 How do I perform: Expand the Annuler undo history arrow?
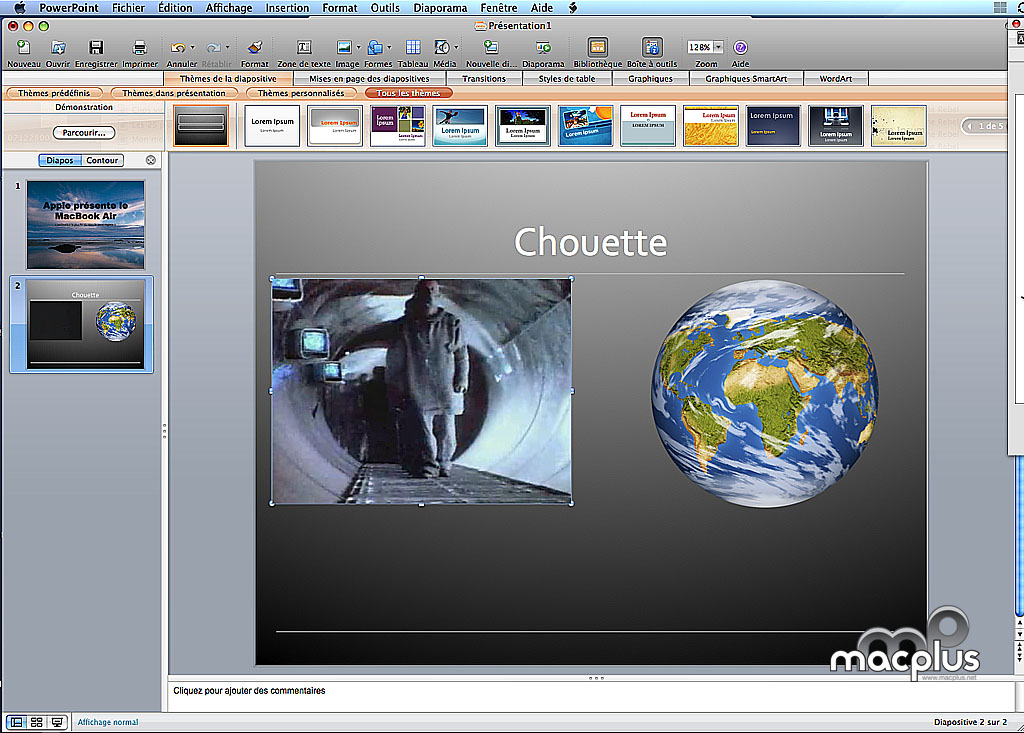tap(193, 47)
